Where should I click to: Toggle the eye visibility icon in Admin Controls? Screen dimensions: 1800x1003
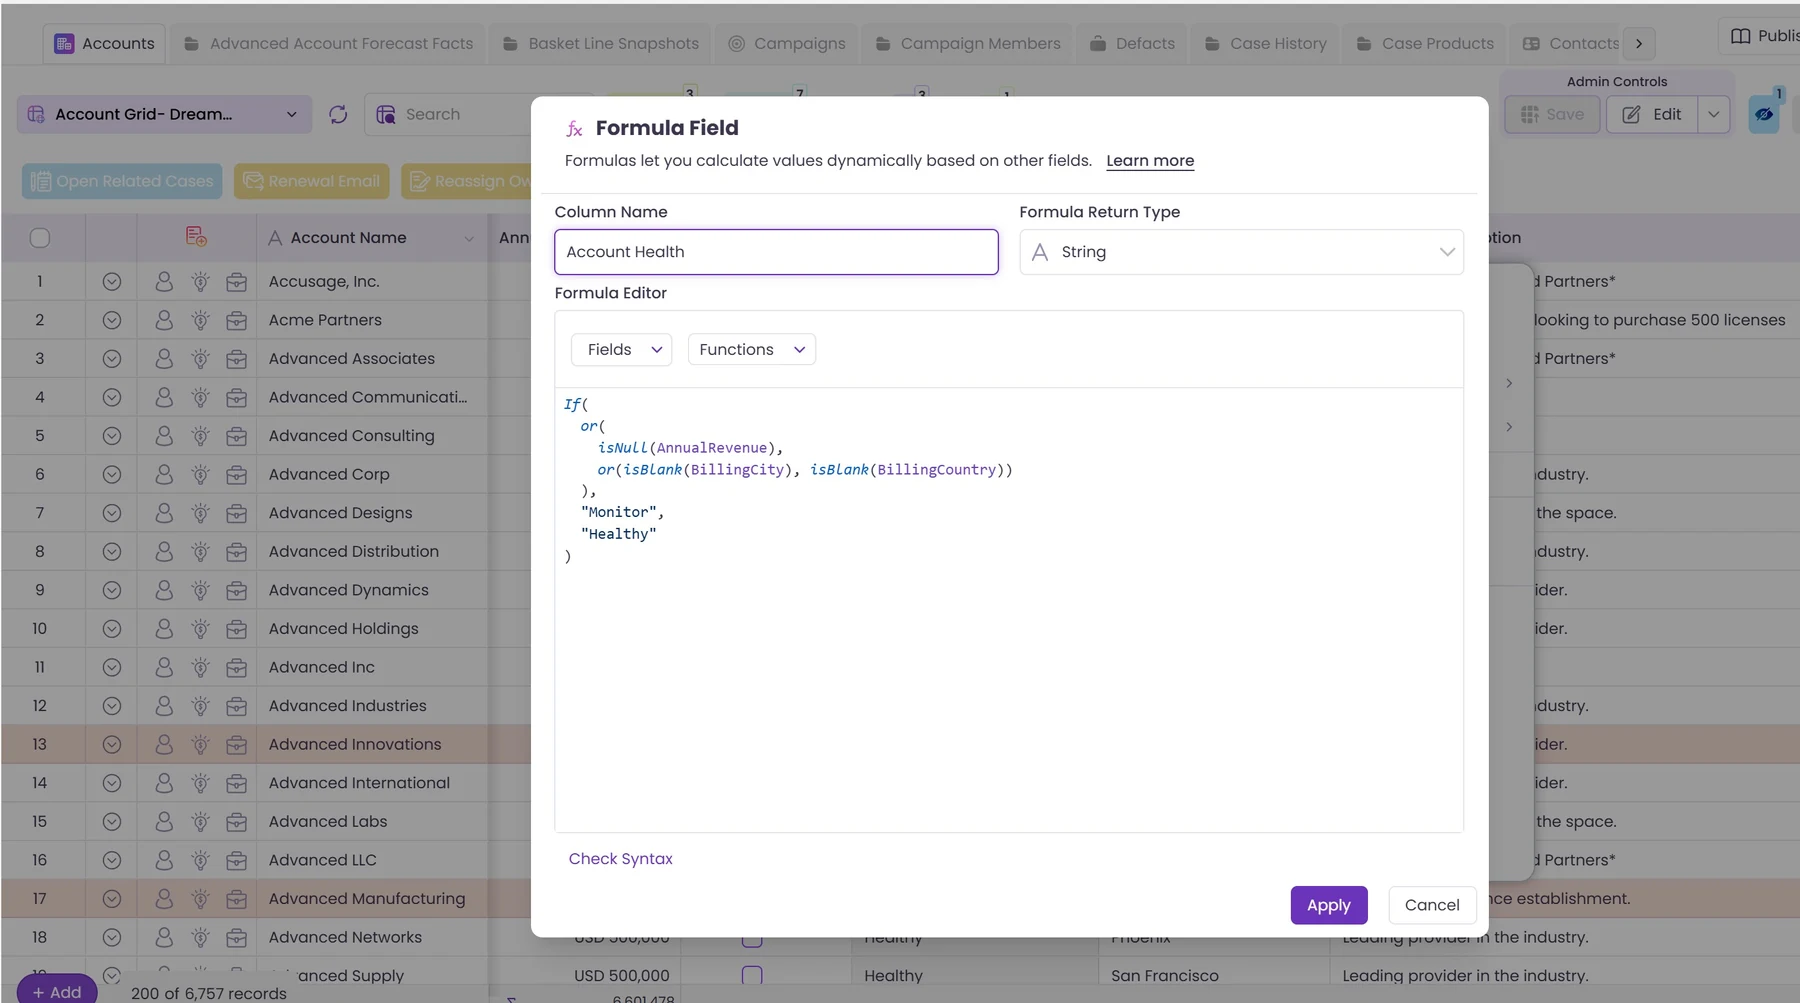[1764, 115]
